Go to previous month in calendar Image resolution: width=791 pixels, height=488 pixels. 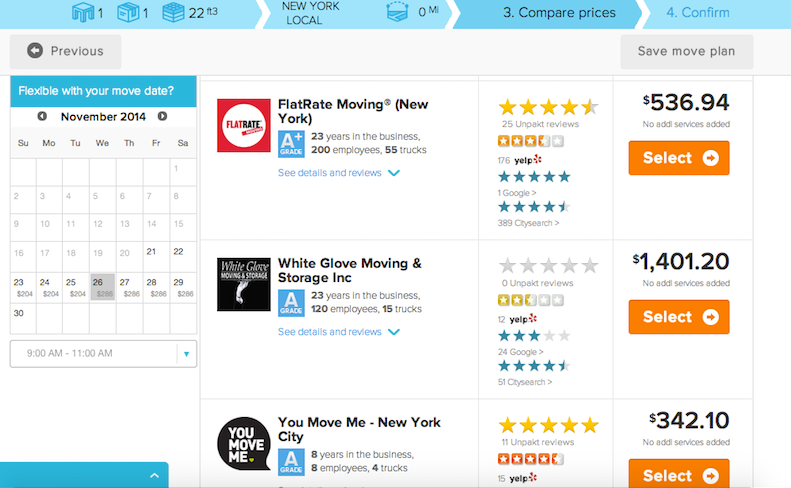tap(42, 117)
